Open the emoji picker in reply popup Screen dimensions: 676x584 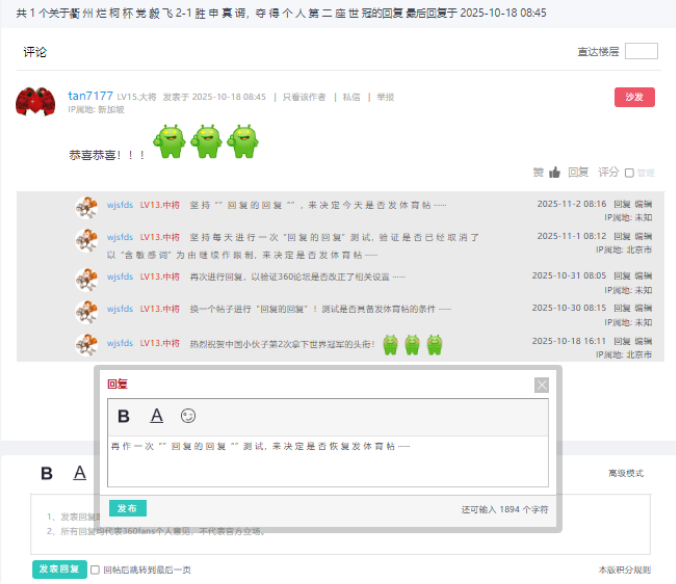[x=188, y=416]
